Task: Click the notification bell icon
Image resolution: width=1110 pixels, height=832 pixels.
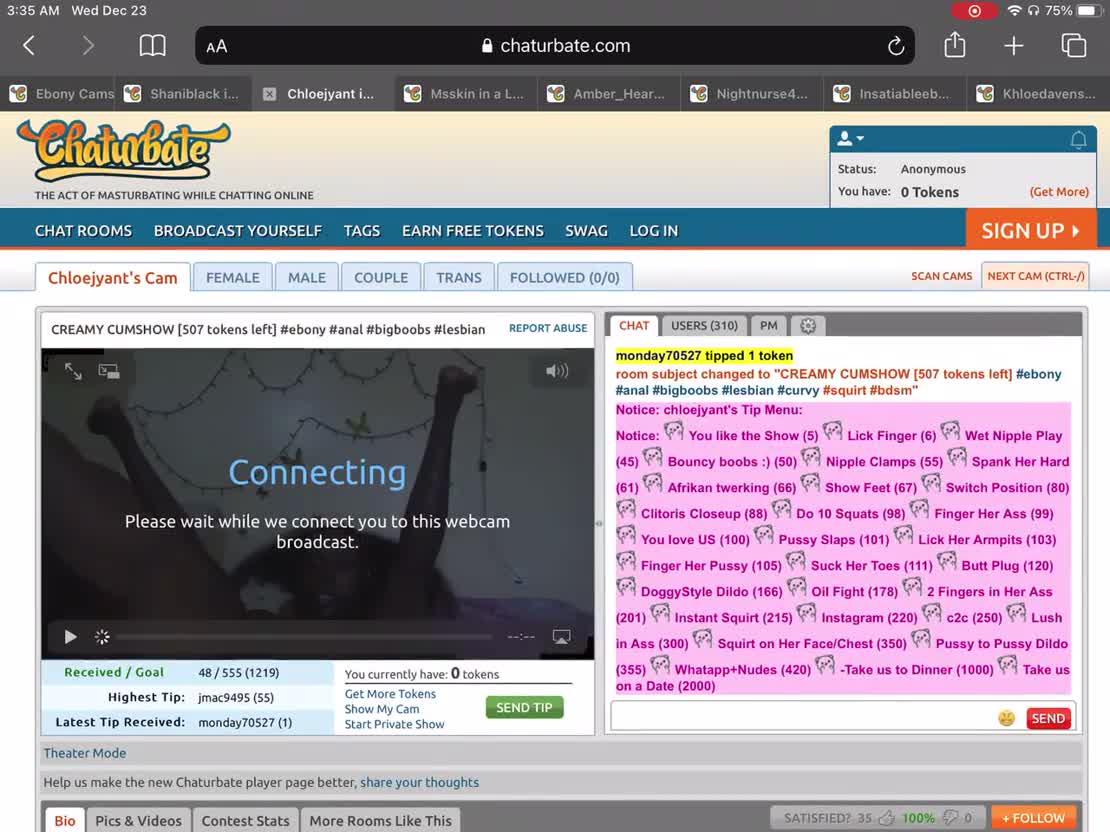Action: pos(1078,140)
